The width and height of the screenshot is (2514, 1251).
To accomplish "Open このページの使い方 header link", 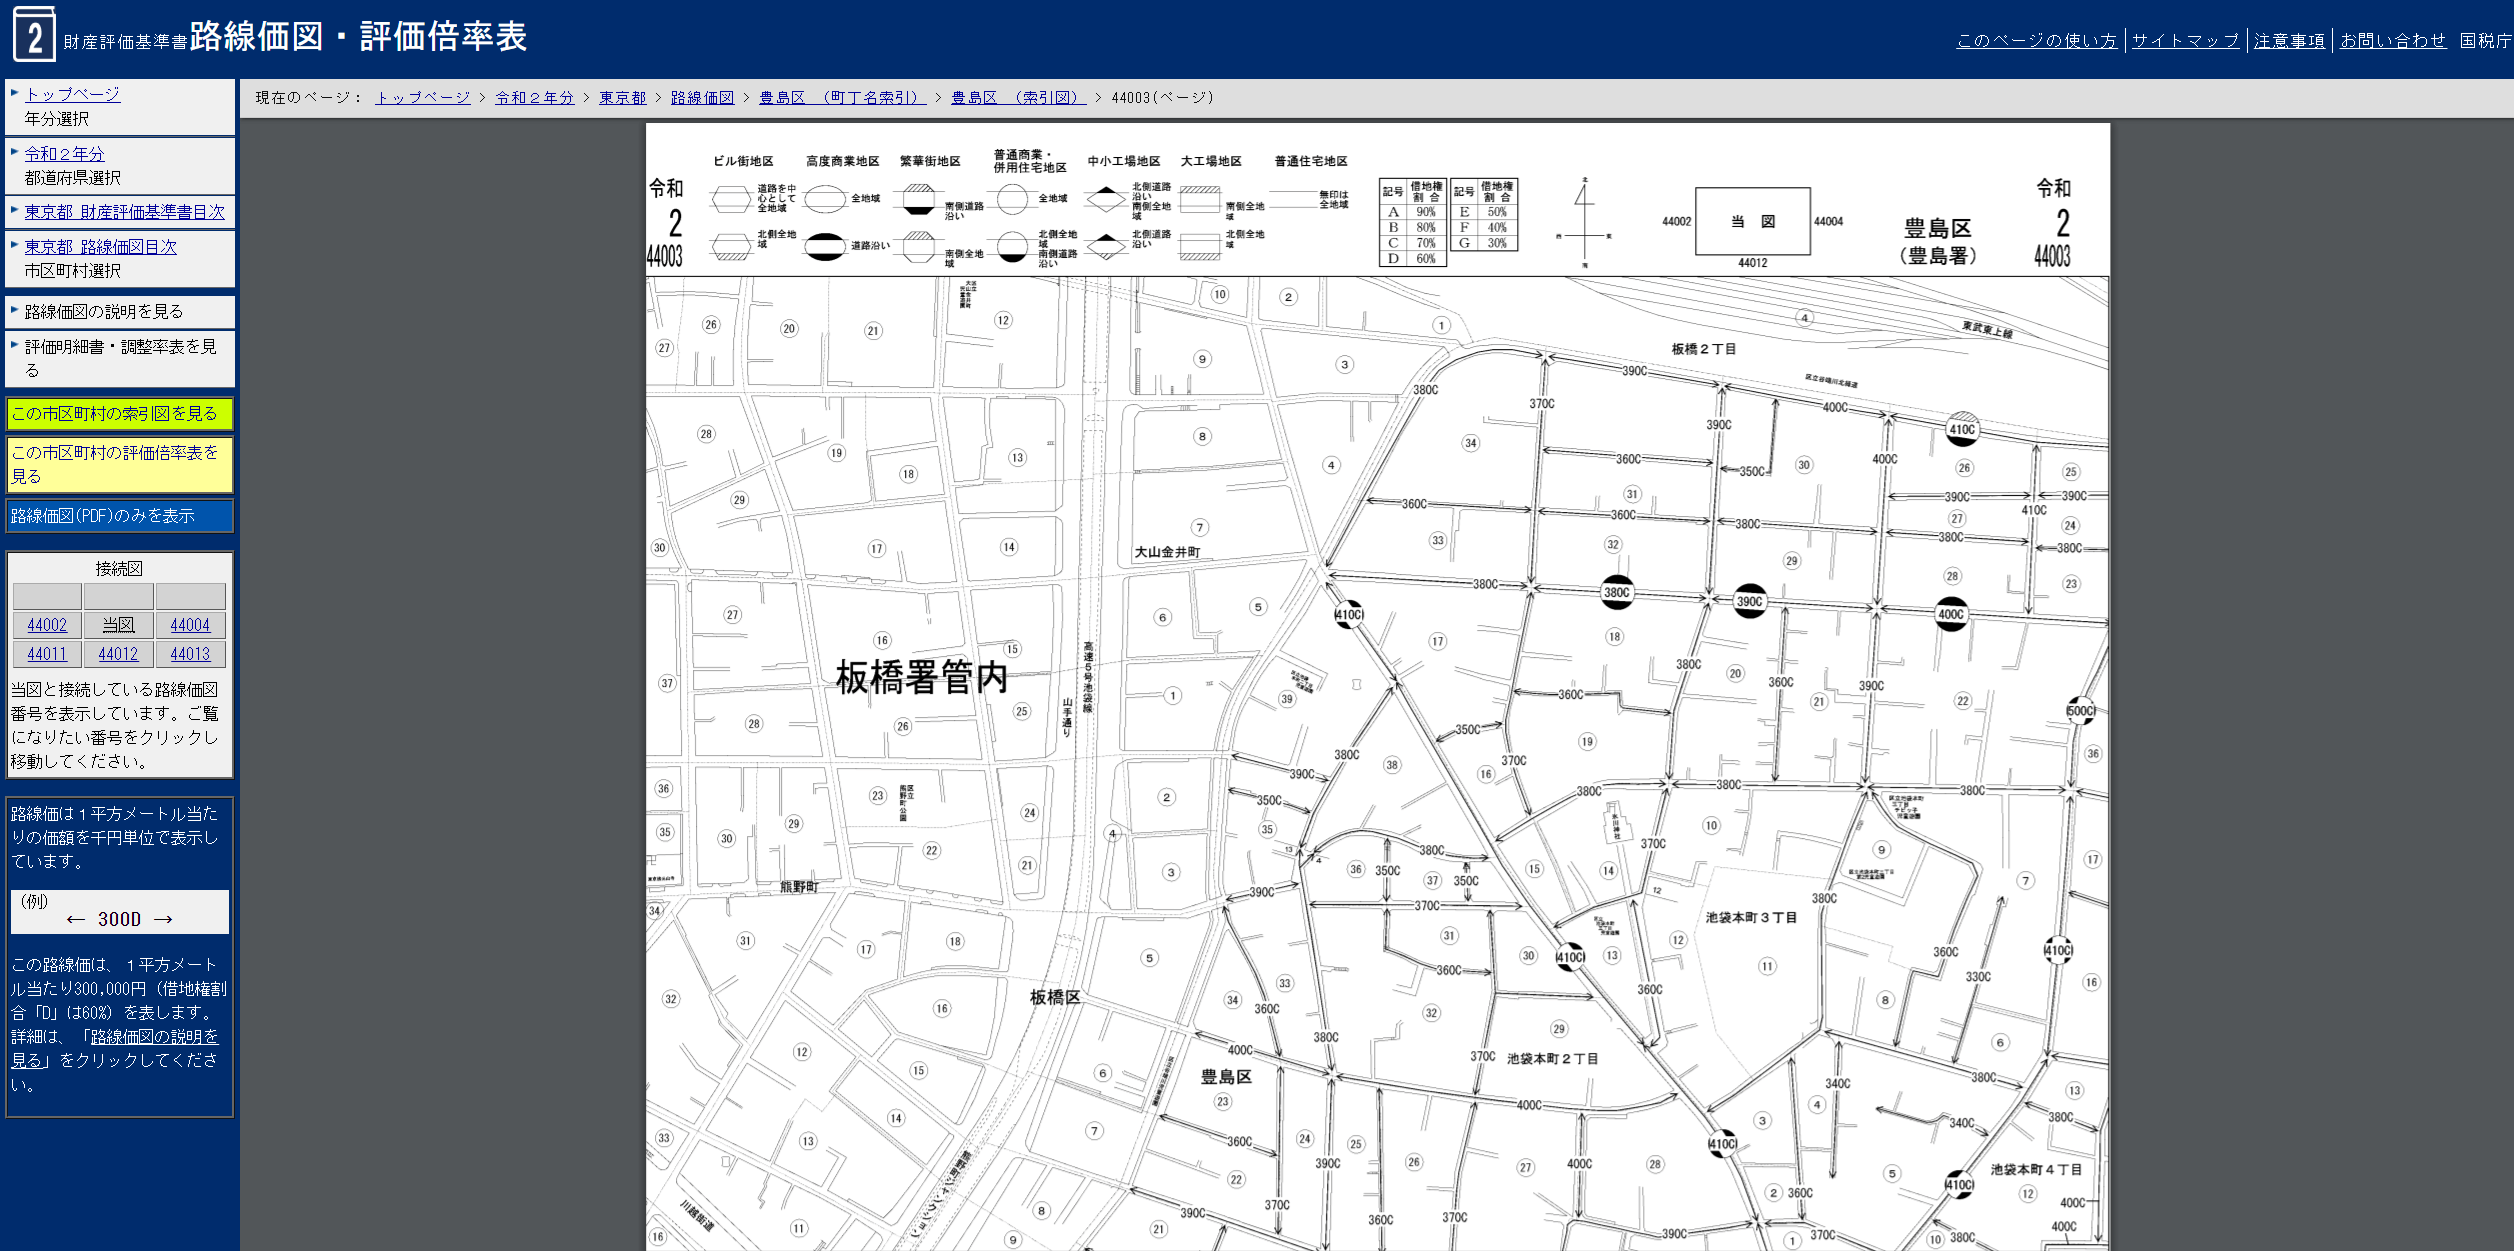I will pyautogui.click(x=2036, y=41).
